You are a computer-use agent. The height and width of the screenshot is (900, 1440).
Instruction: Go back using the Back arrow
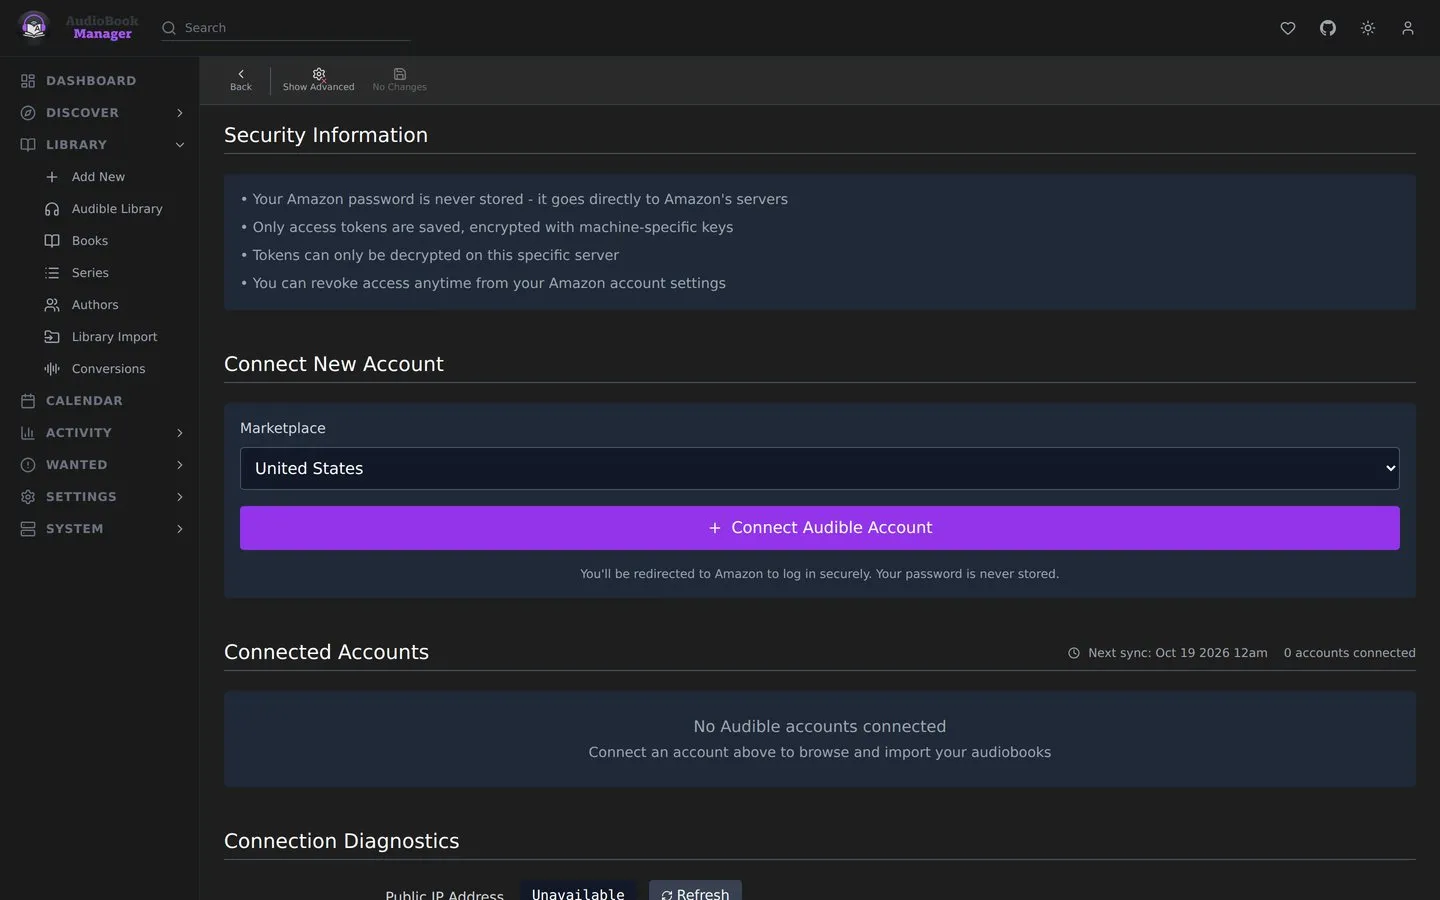(241, 80)
